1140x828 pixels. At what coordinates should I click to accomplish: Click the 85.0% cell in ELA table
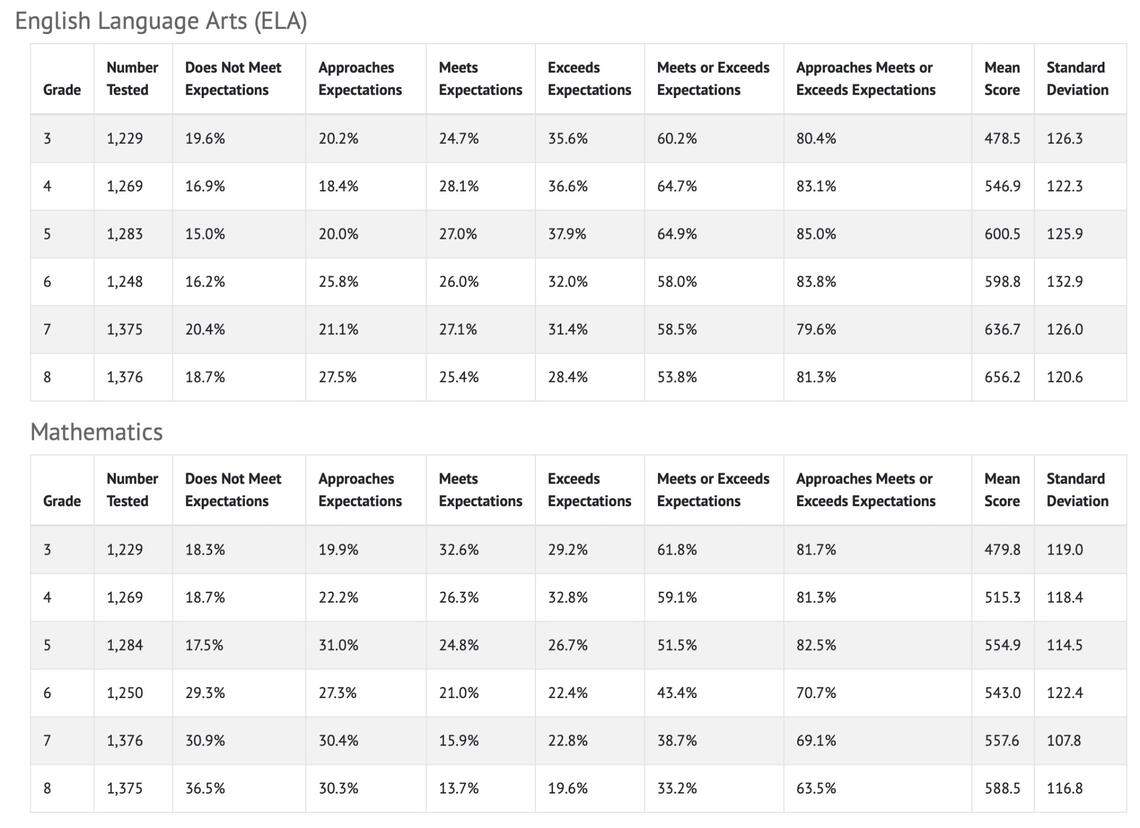pyautogui.click(x=816, y=234)
